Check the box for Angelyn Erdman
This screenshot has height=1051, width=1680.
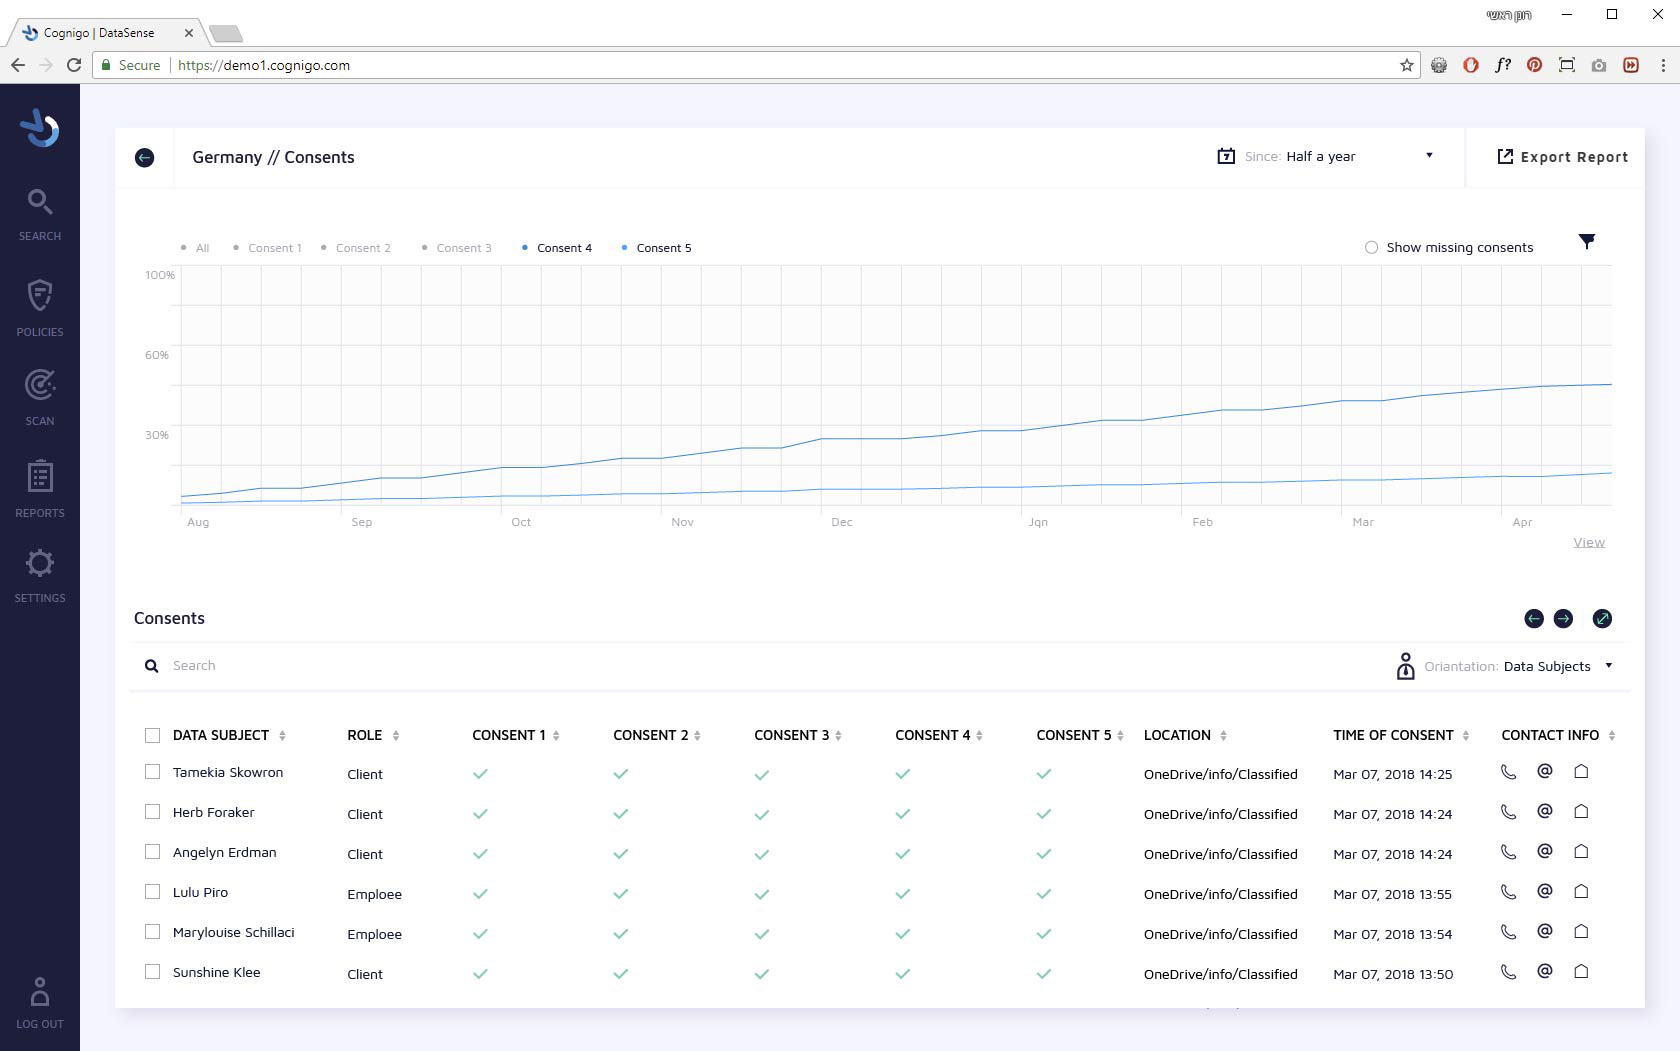coord(152,852)
